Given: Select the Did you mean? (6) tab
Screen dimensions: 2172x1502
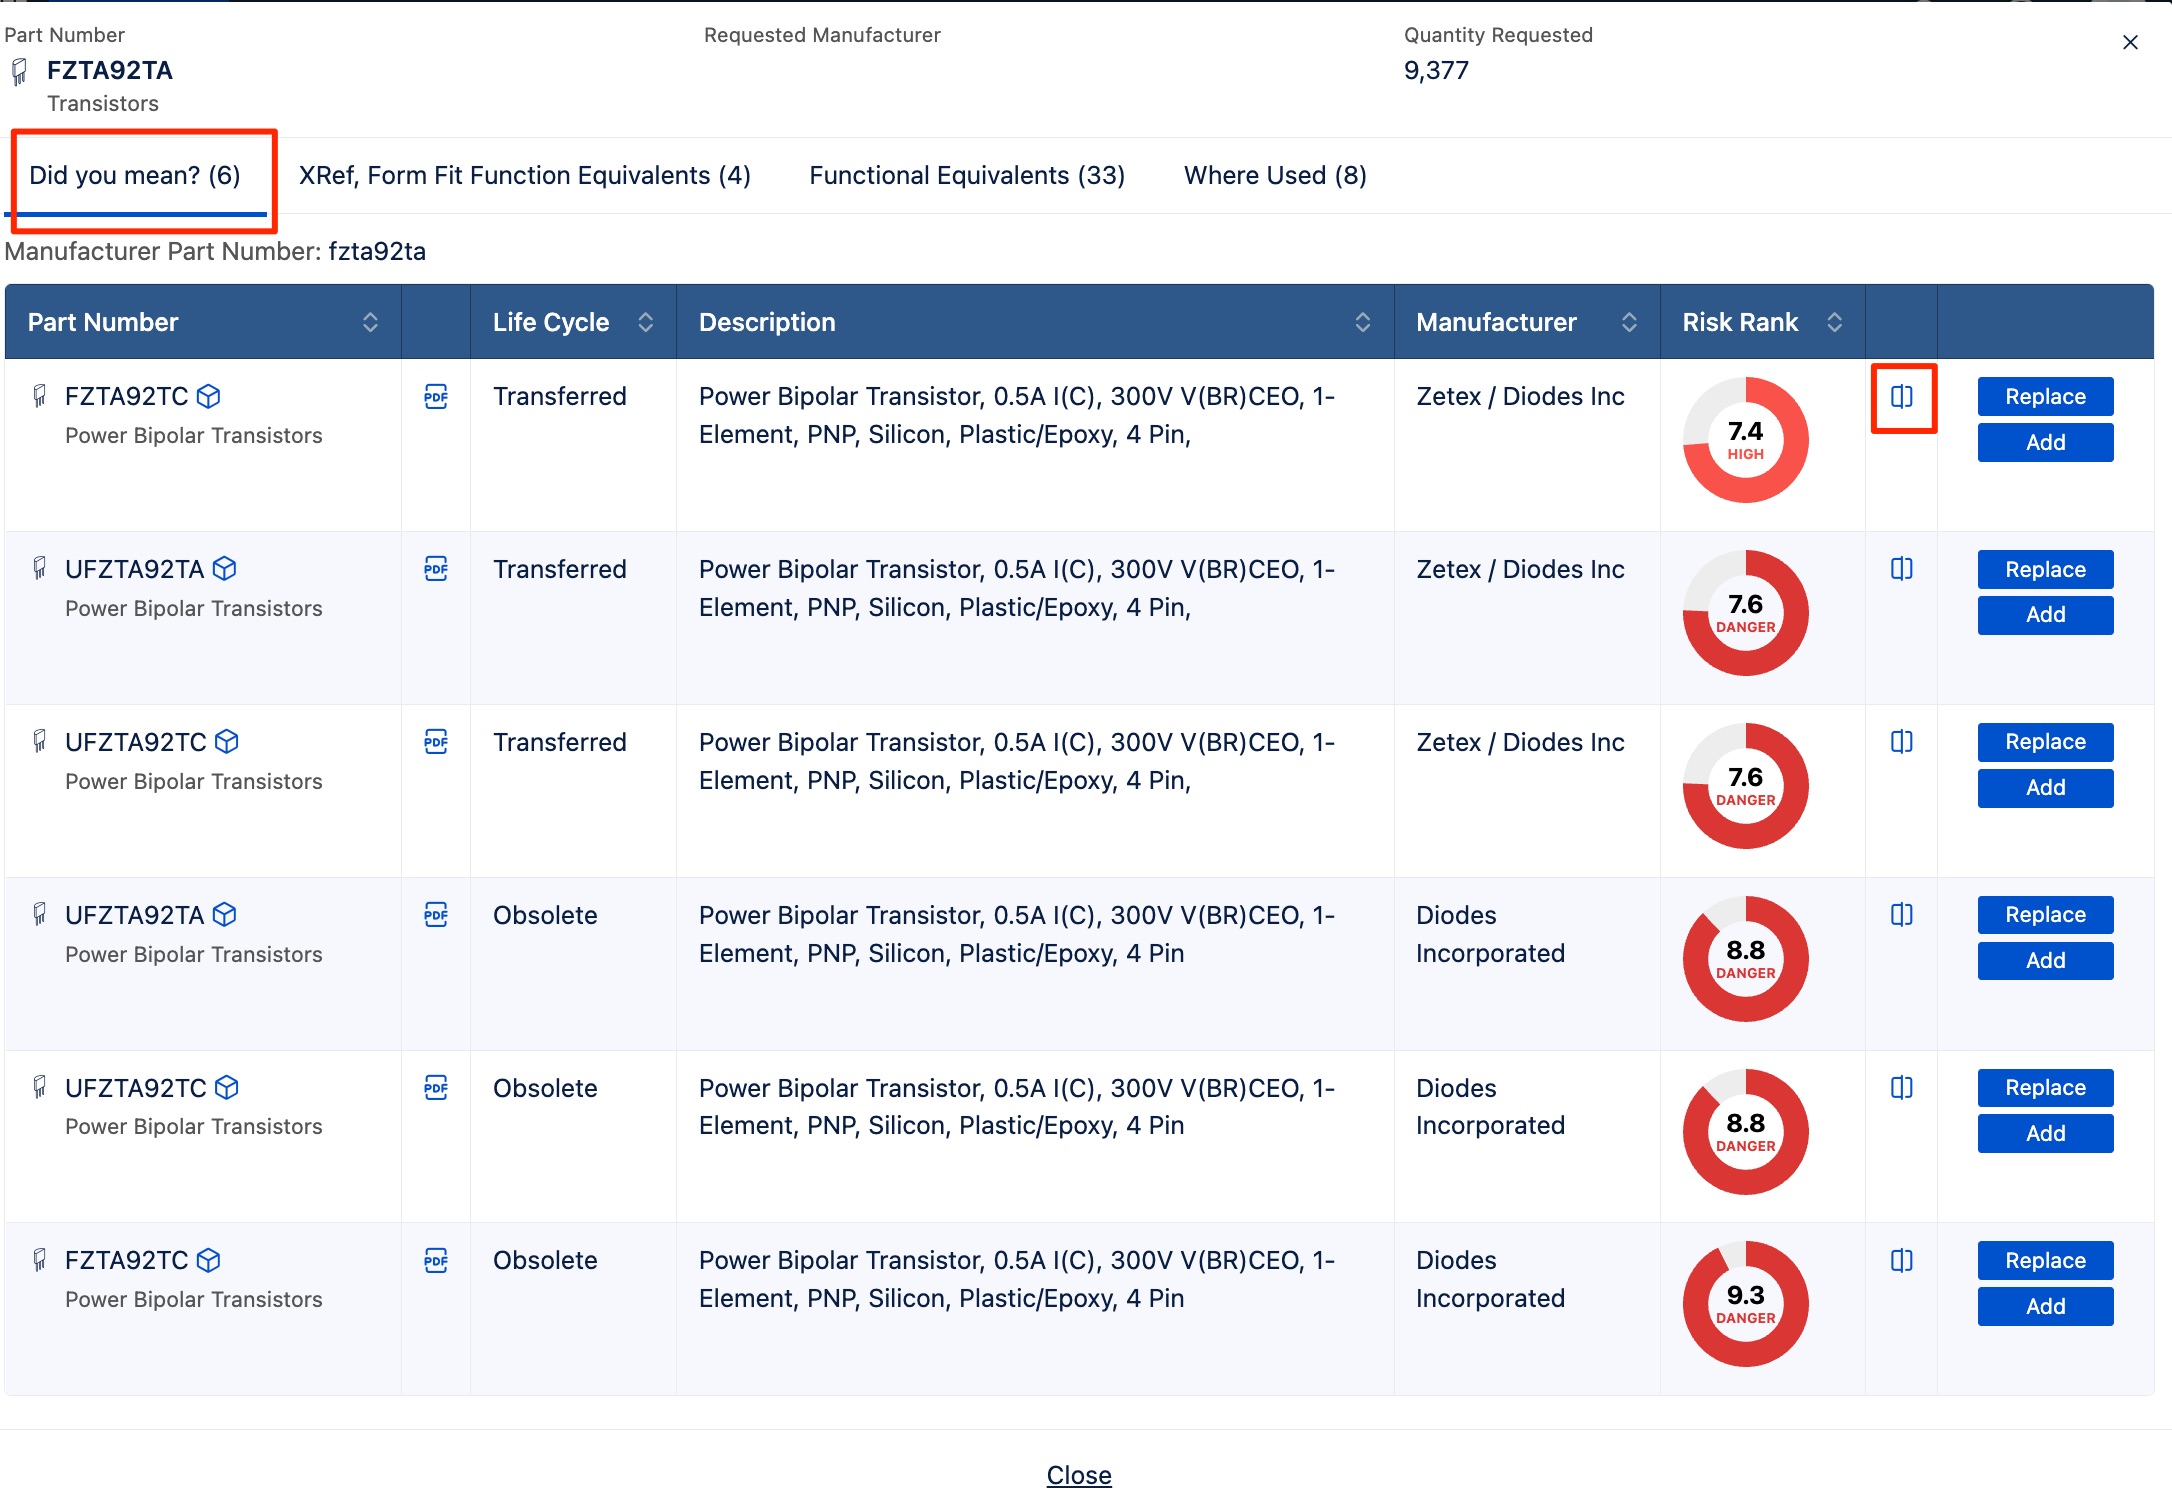Looking at the screenshot, I should point(135,176).
